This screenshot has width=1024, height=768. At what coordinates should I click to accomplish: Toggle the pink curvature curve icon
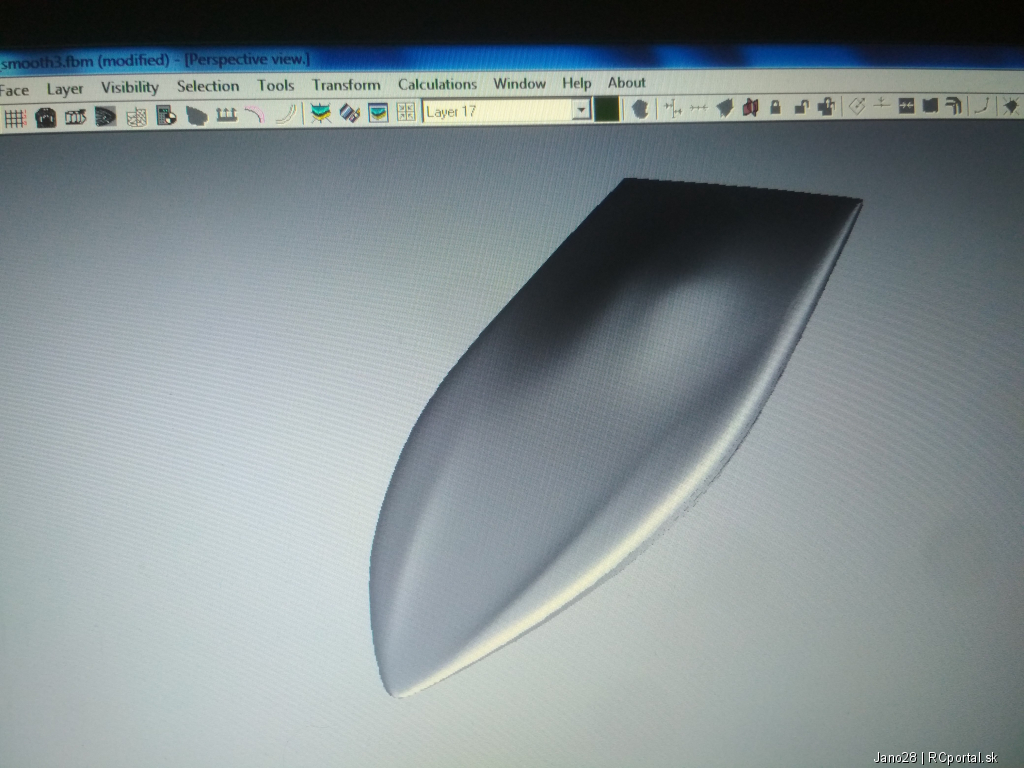coord(255,115)
